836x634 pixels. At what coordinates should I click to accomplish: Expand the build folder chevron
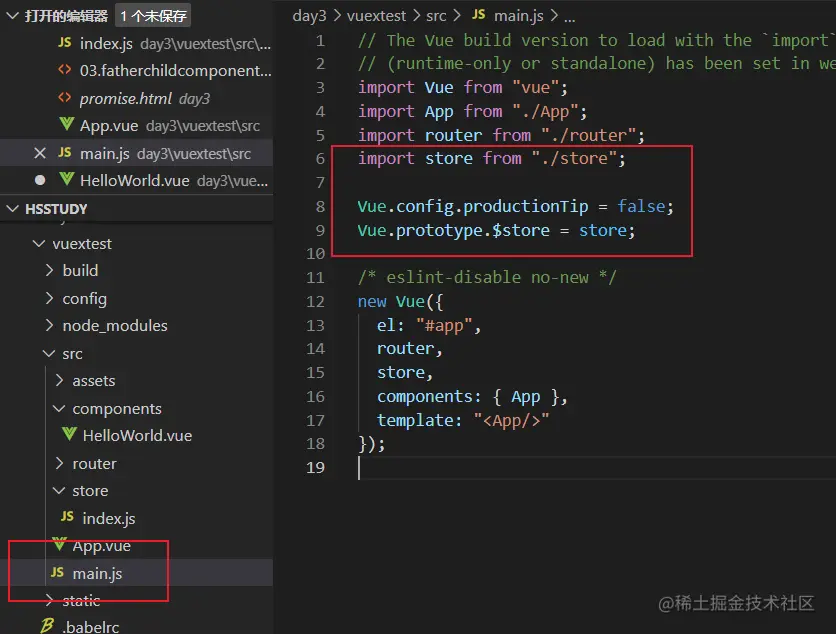[49, 270]
